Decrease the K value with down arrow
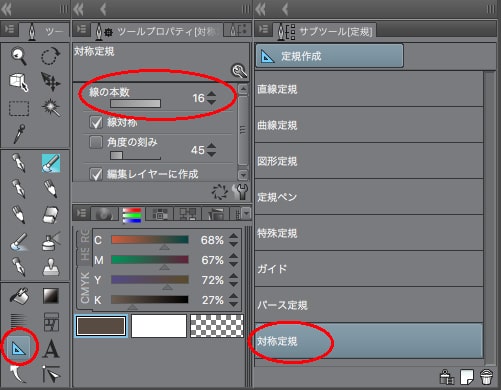The image size is (501, 390). point(234,304)
